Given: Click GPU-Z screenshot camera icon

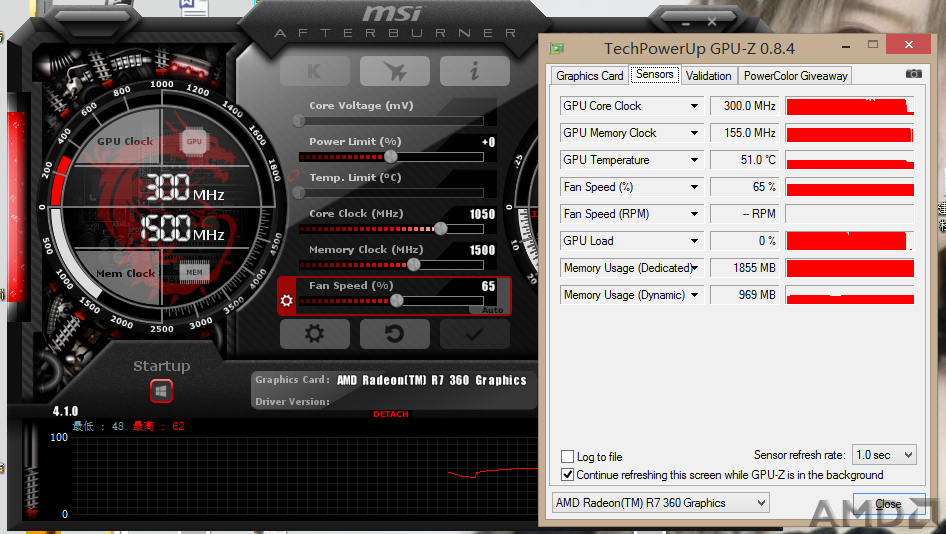Looking at the screenshot, I should coord(913,74).
